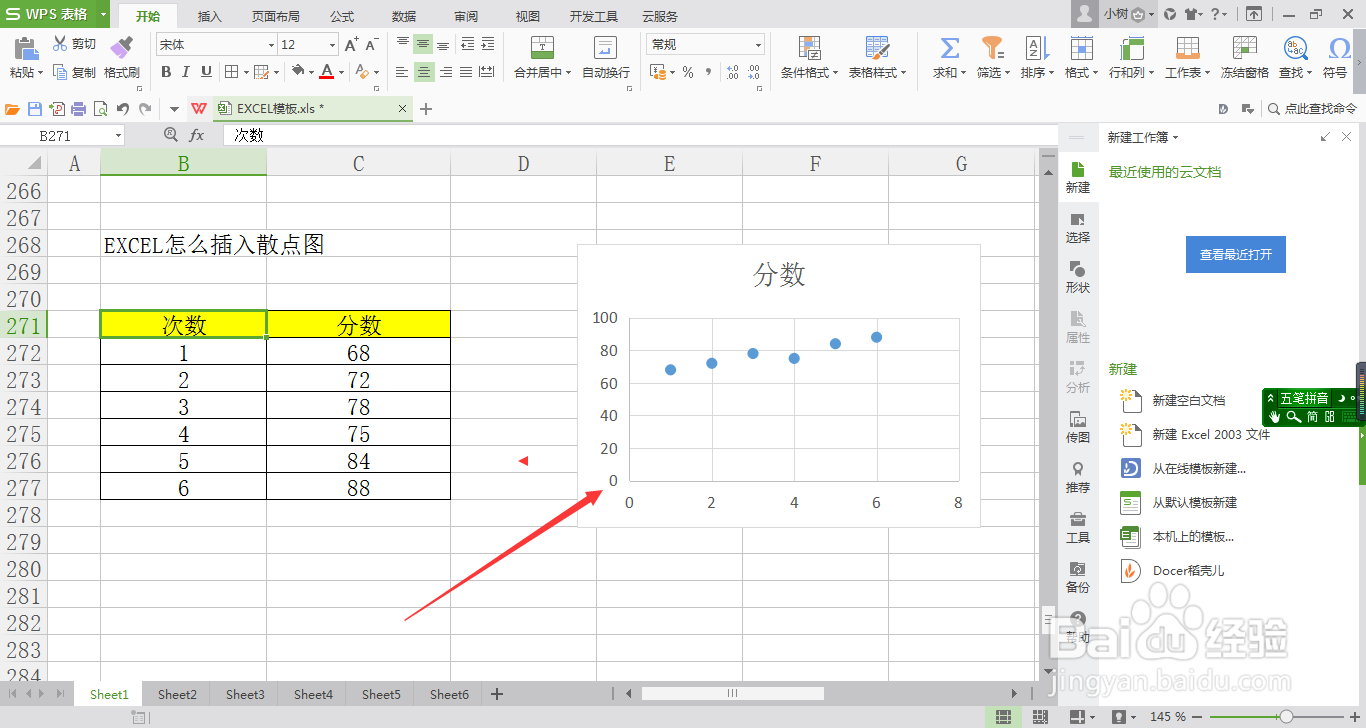Viewport: 1366px width, 728px height.
Task: Click the Conditional Formatting icon
Action: 810,48
